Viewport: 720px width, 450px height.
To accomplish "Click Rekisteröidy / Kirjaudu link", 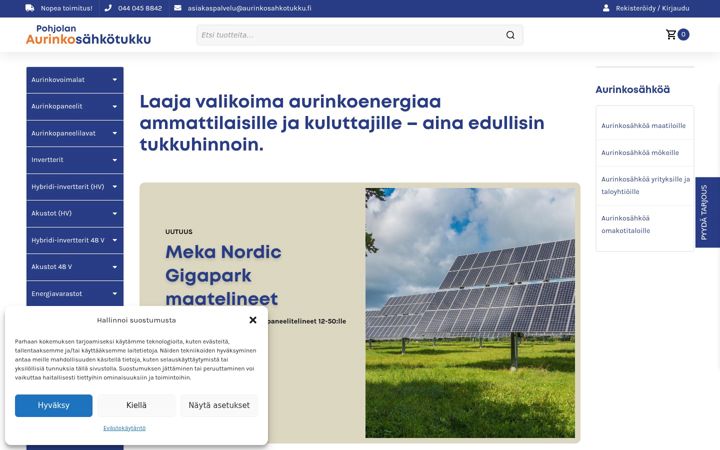I will (x=652, y=8).
